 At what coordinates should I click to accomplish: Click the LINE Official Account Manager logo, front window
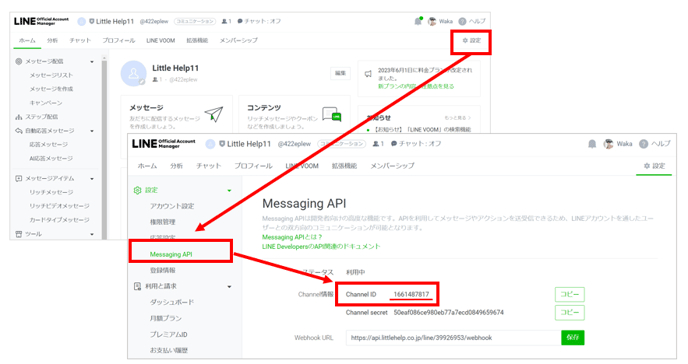164,144
